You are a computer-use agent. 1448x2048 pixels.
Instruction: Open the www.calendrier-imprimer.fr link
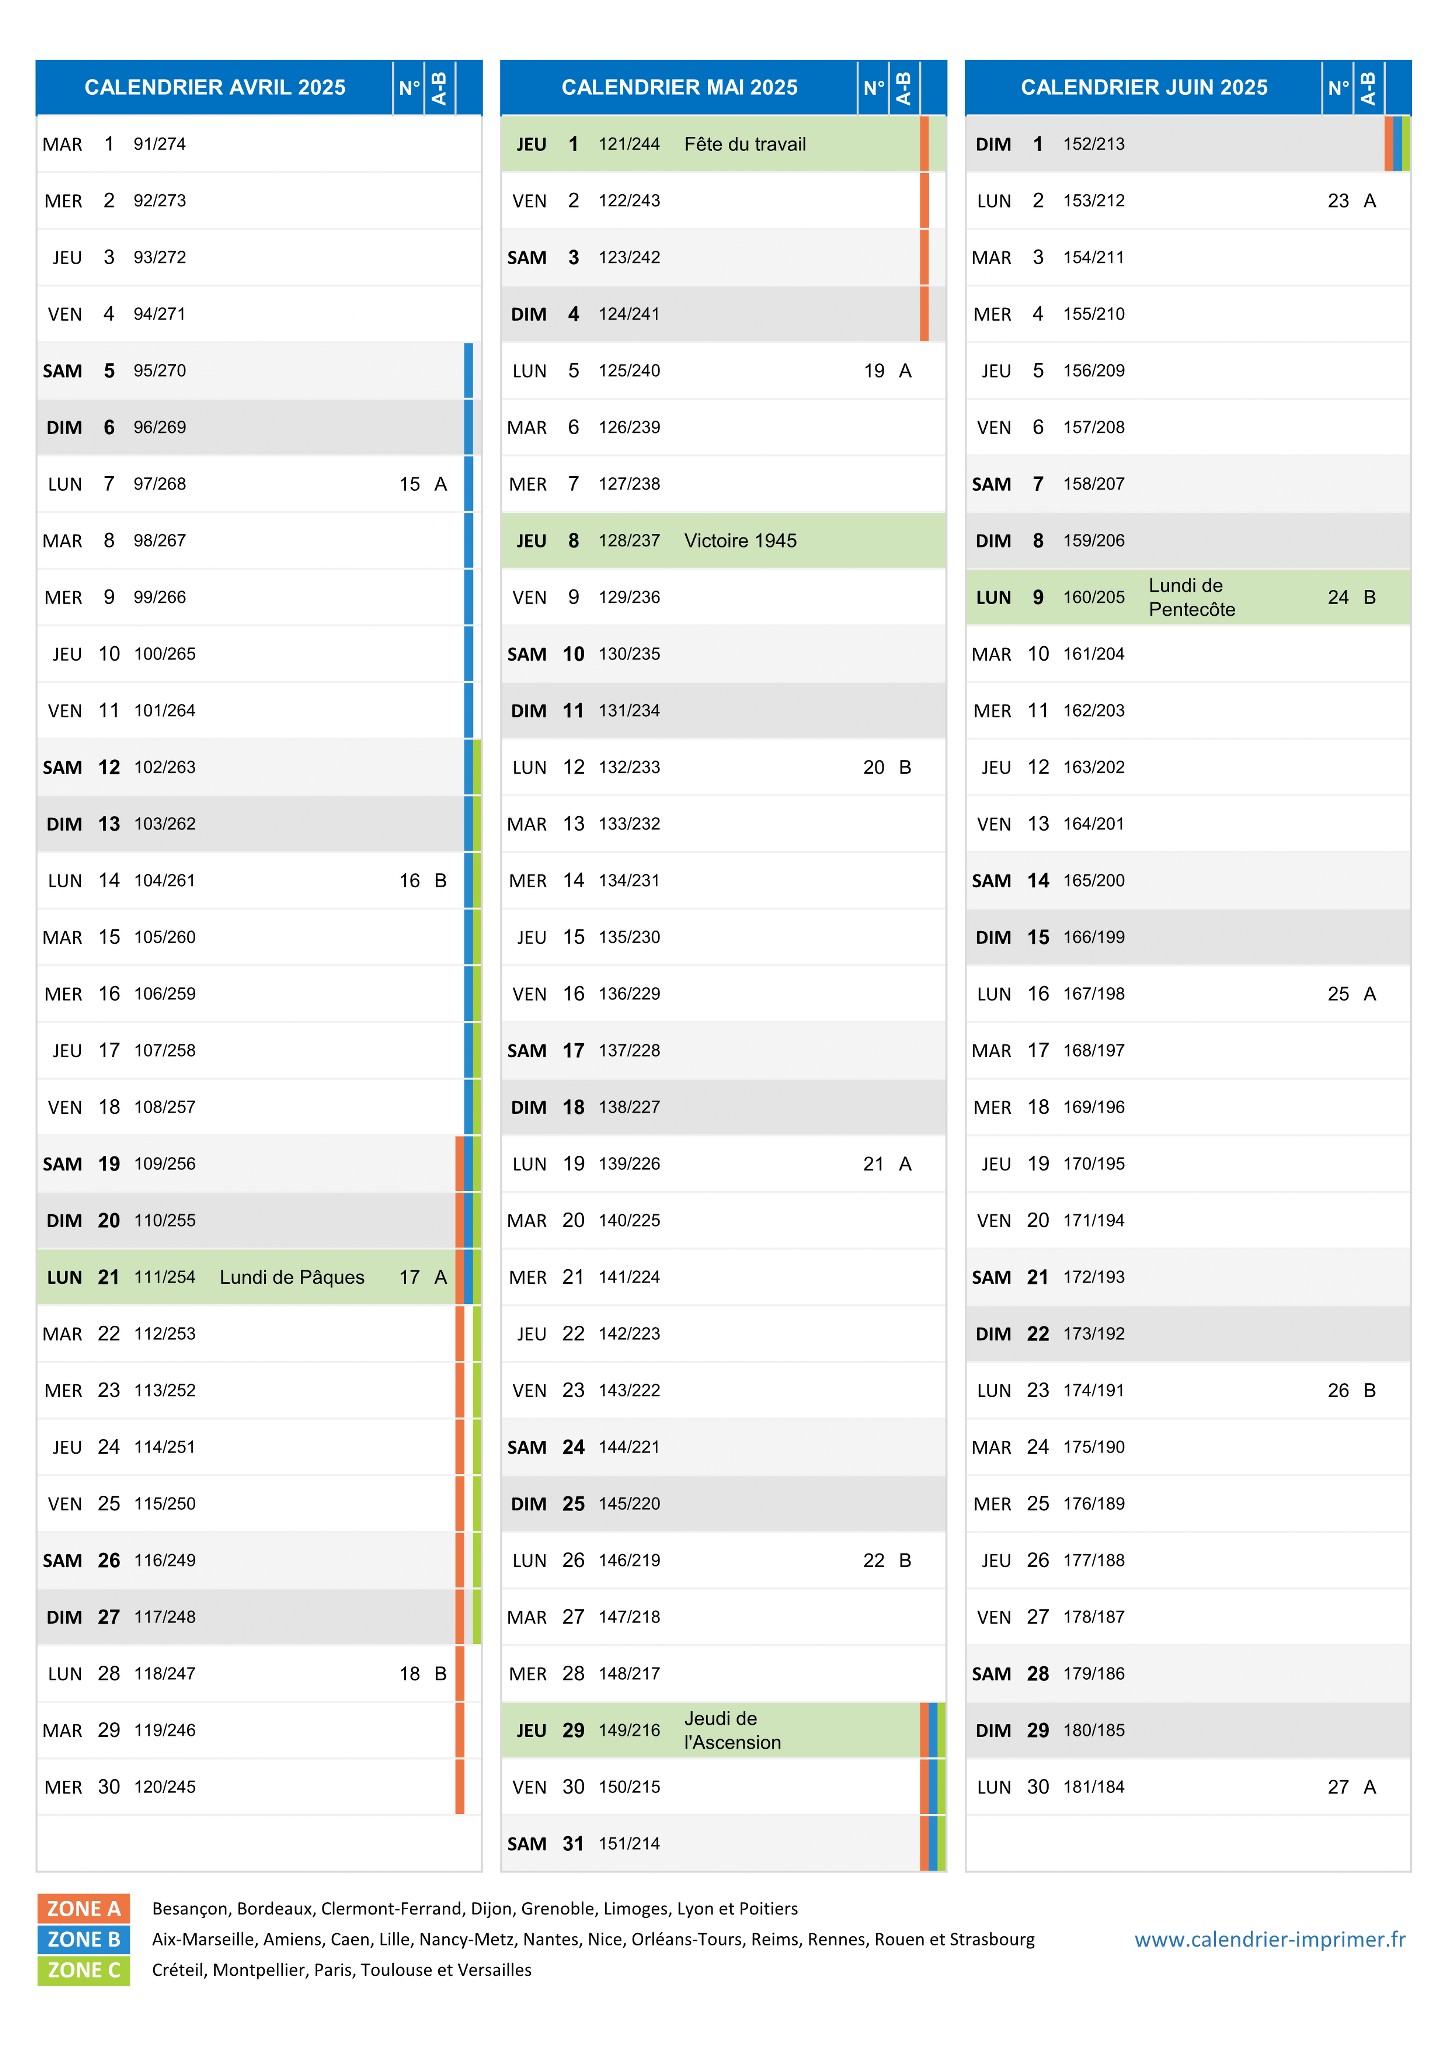pyautogui.click(x=1269, y=1939)
